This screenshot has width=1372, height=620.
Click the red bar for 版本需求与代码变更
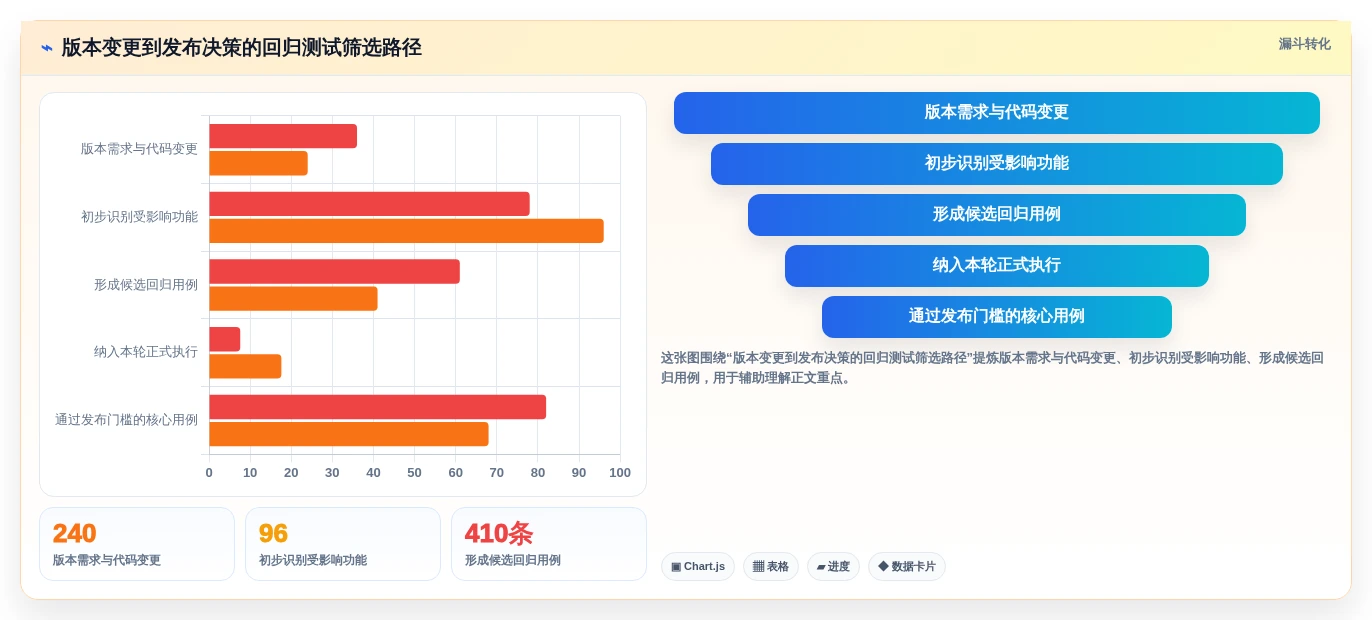pos(283,136)
